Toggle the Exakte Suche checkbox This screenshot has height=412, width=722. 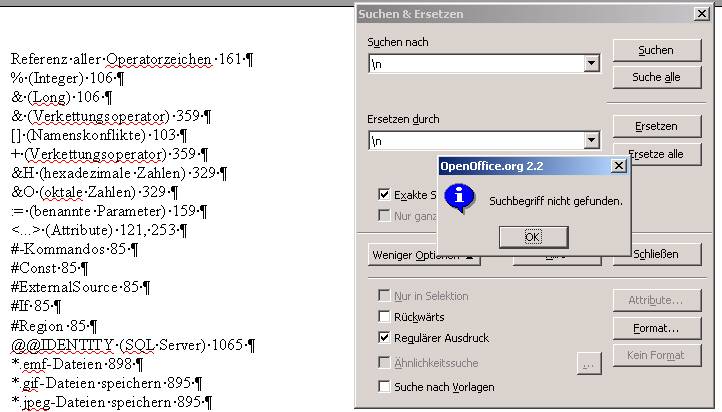pos(384,194)
